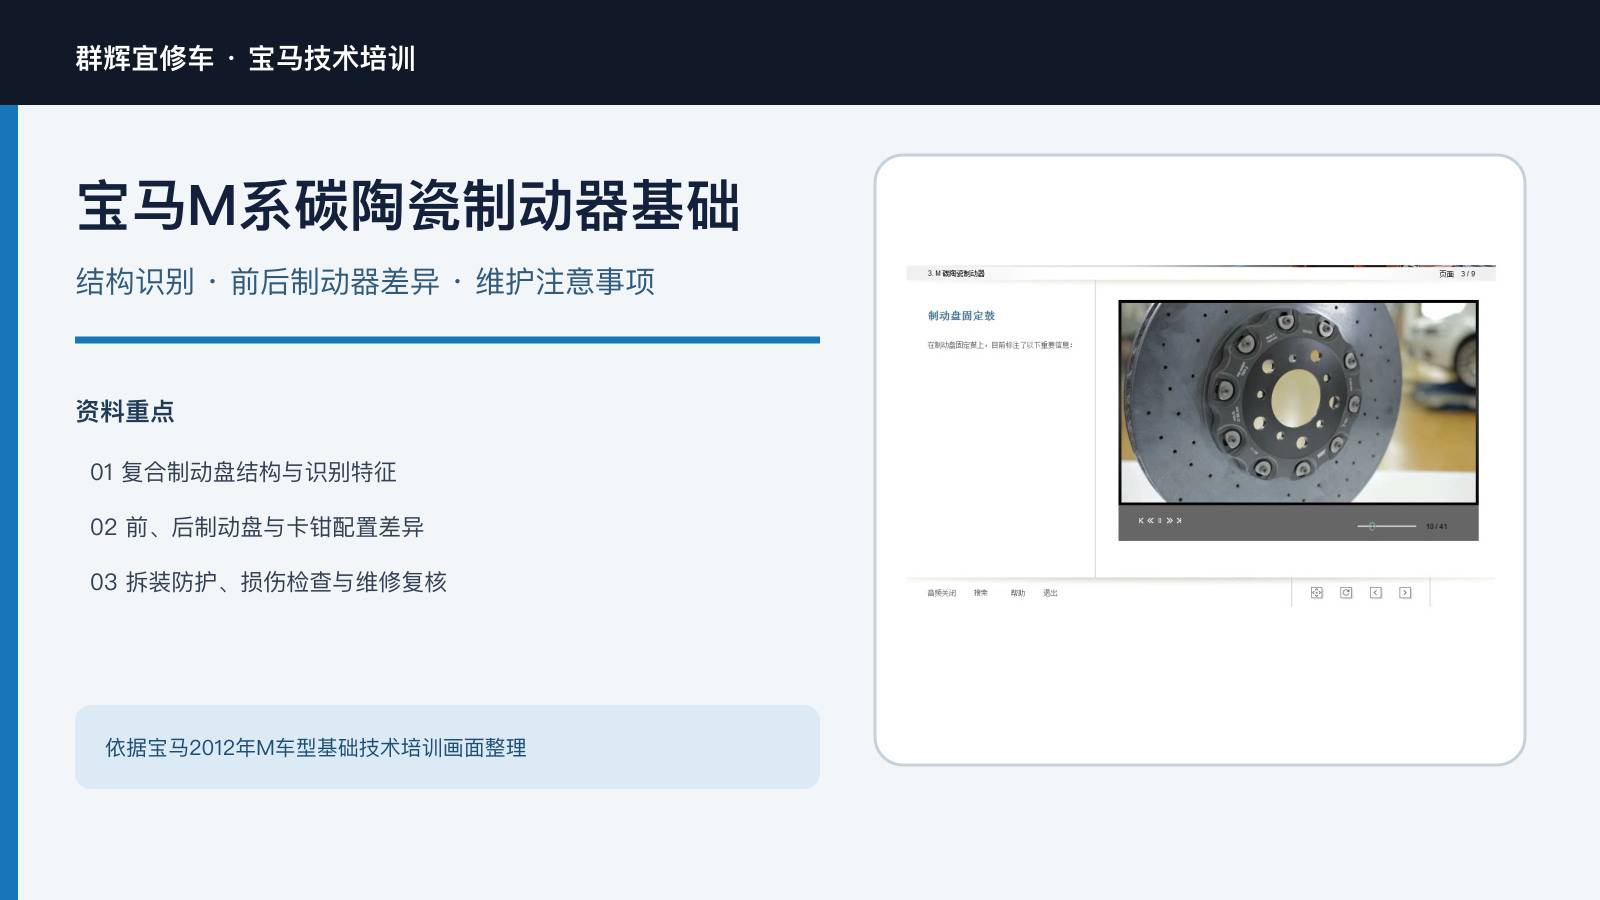Click the rewind double-arrow in the video player
Viewport: 1600px width, 900px height.
(x=1150, y=520)
